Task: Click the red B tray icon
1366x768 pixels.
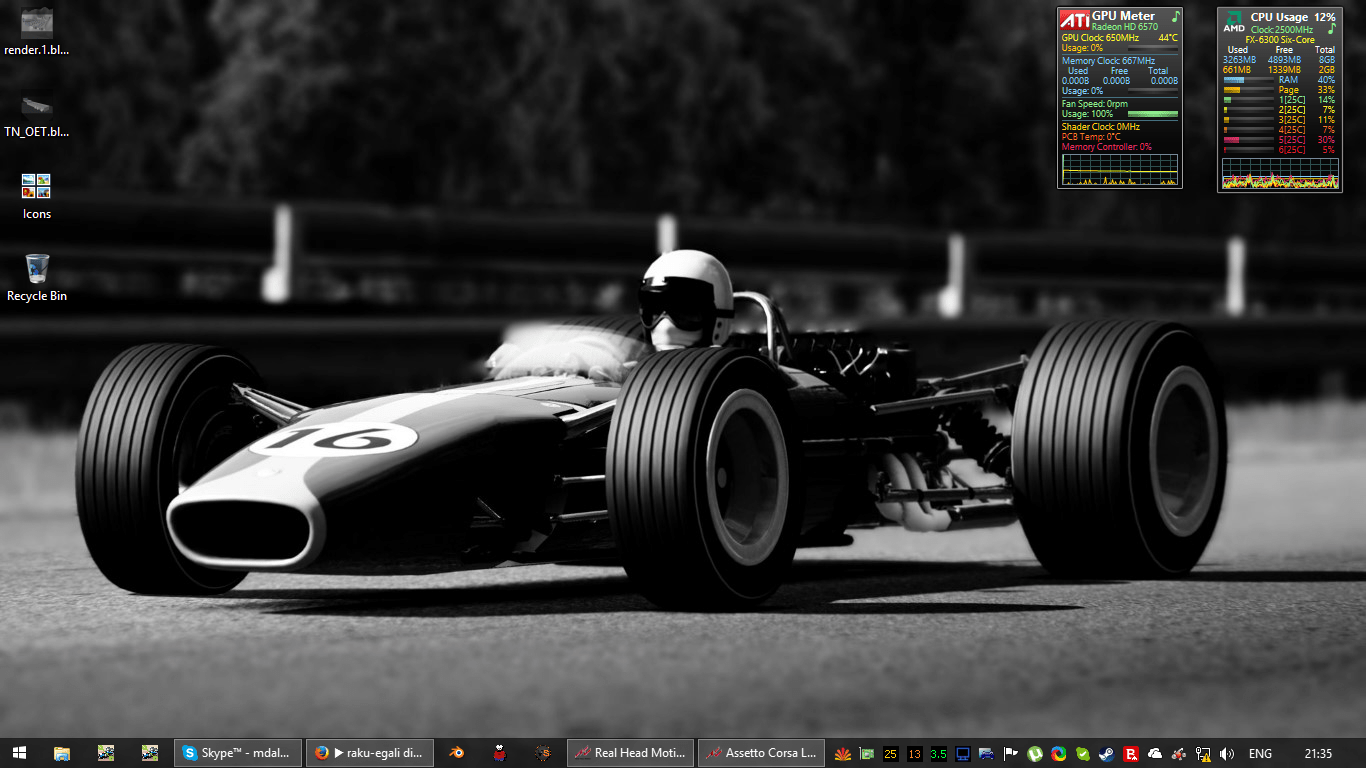Action: [1131, 754]
